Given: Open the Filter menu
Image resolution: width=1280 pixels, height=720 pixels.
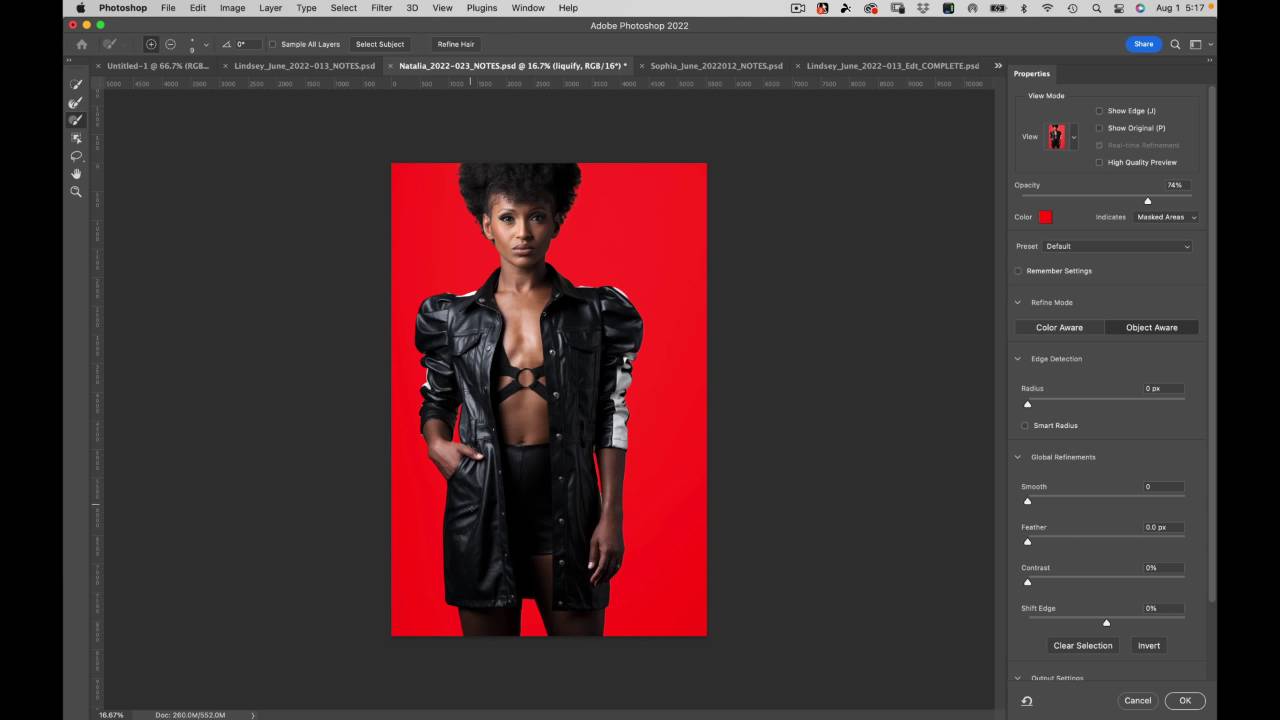Looking at the screenshot, I should (x=382, y=8).
